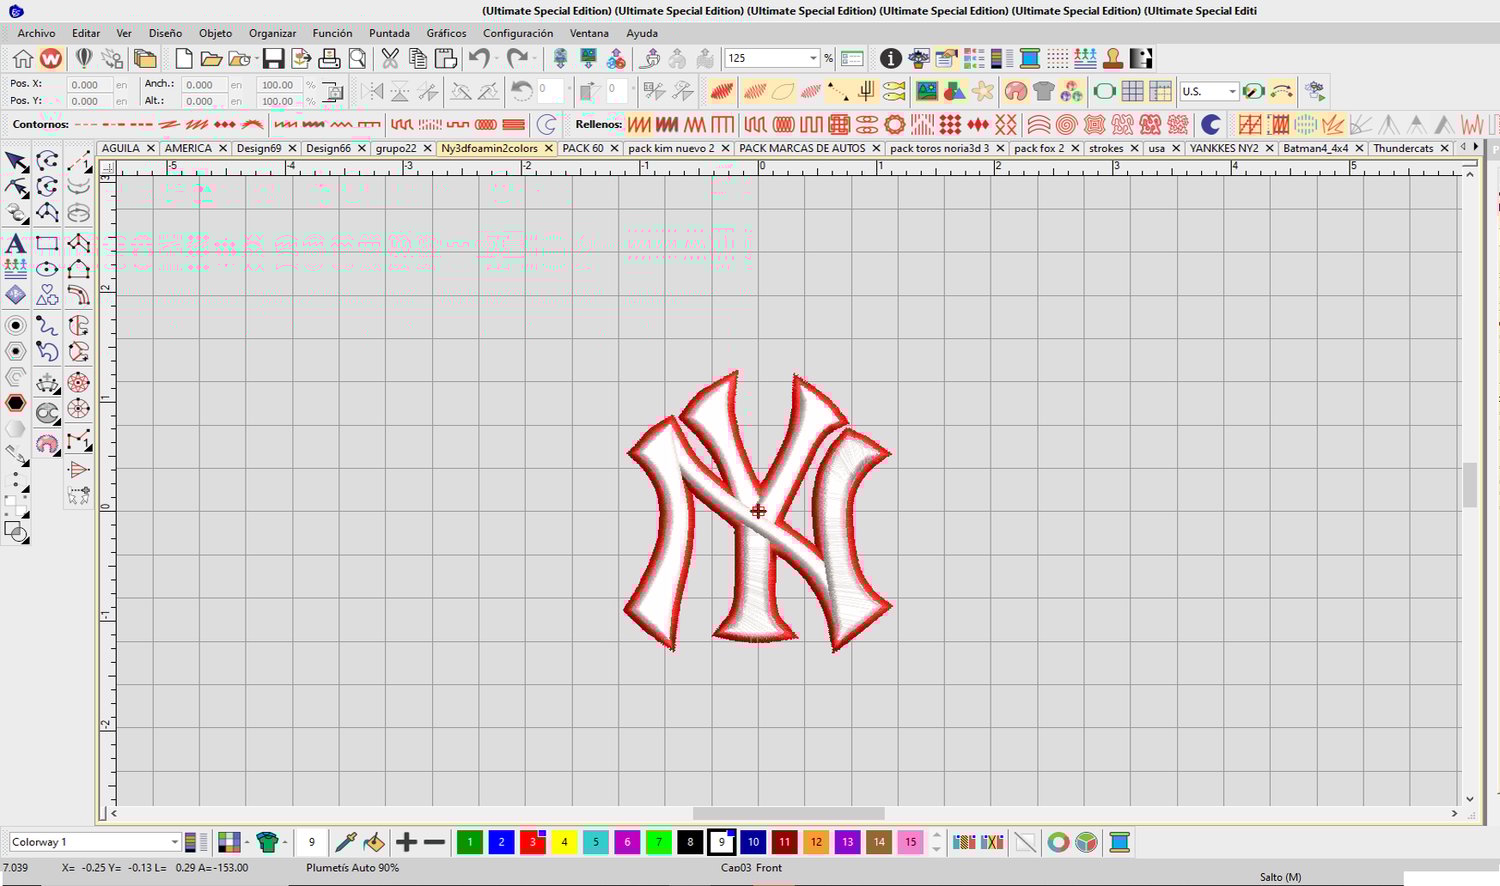
Task: Toggle show bitmap image icon
Action: click(926, 91)
